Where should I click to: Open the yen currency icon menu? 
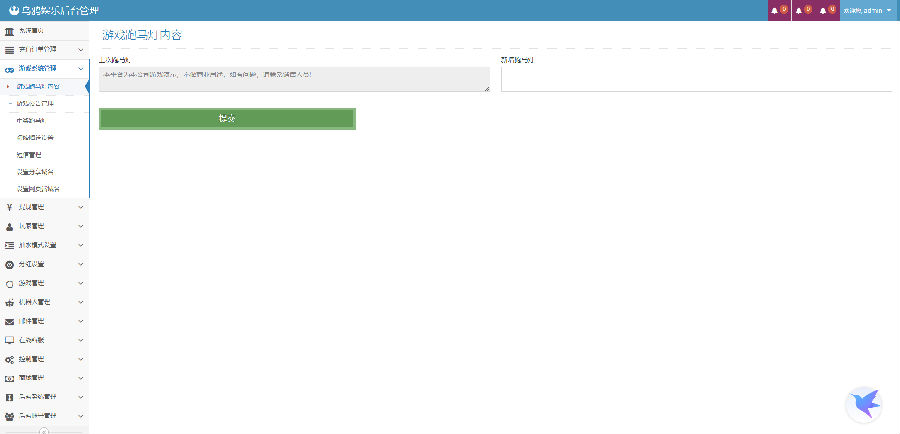(9, 207)
